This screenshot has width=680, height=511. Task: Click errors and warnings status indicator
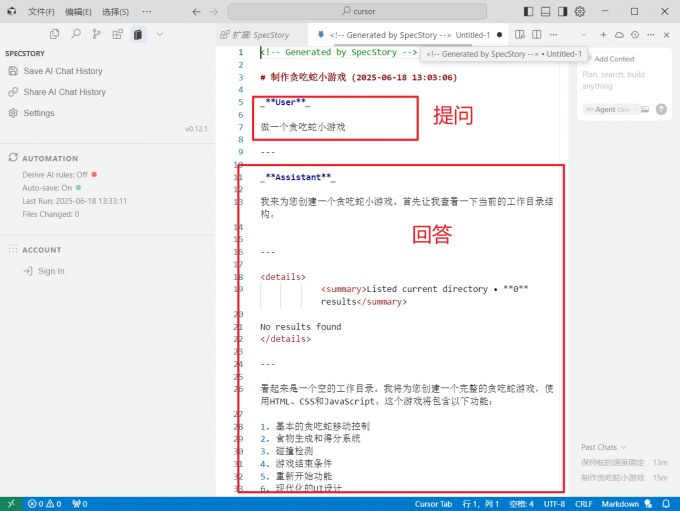[x=44, y=504]
